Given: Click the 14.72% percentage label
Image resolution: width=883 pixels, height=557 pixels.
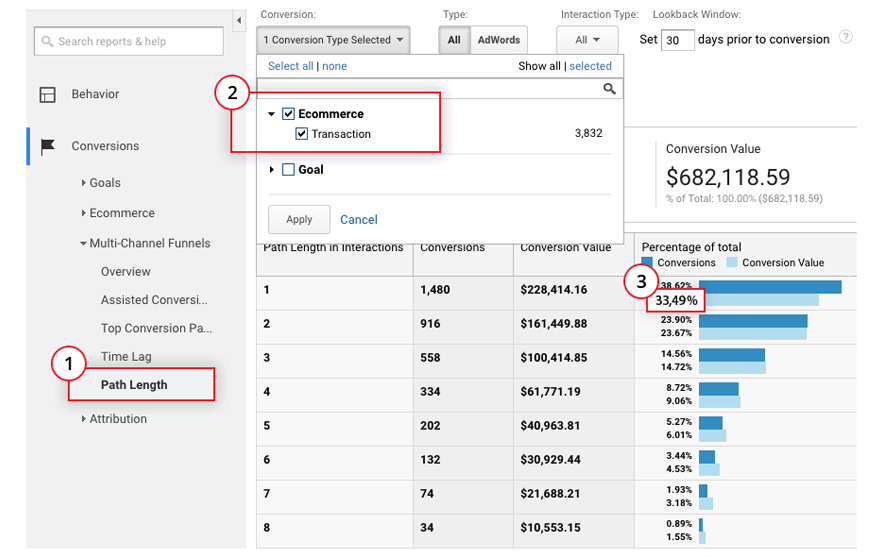Looking at the screenshot, I should pyautogui.click(x=676, y=367).
